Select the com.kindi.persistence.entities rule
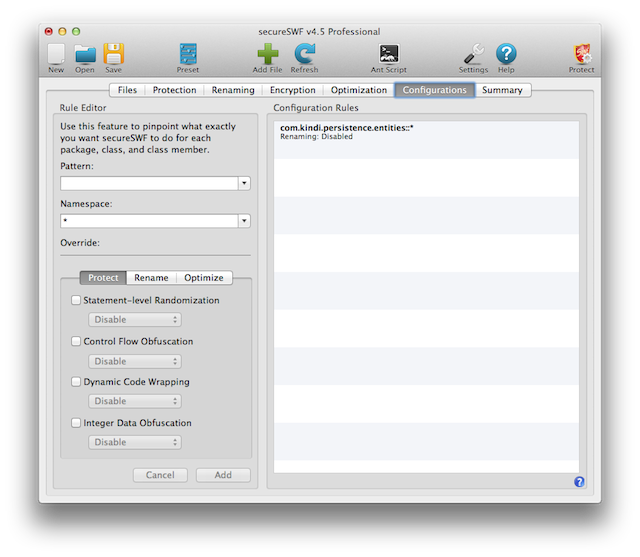640x557 pixels. pos(347,129)
